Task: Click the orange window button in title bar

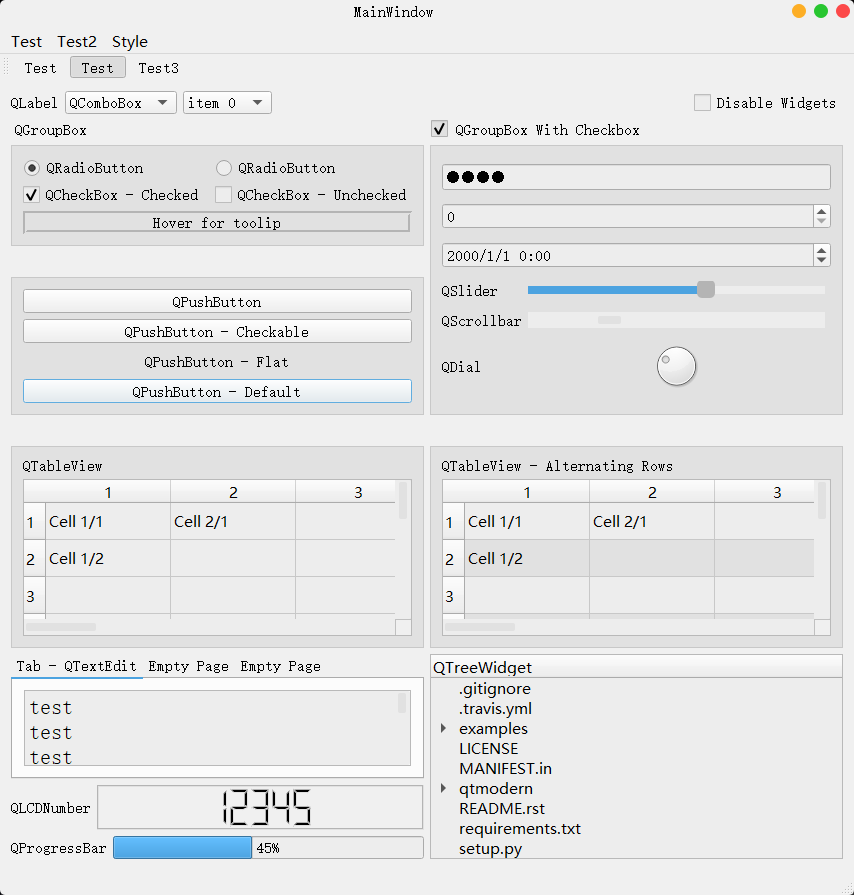Action: point(799,12)
